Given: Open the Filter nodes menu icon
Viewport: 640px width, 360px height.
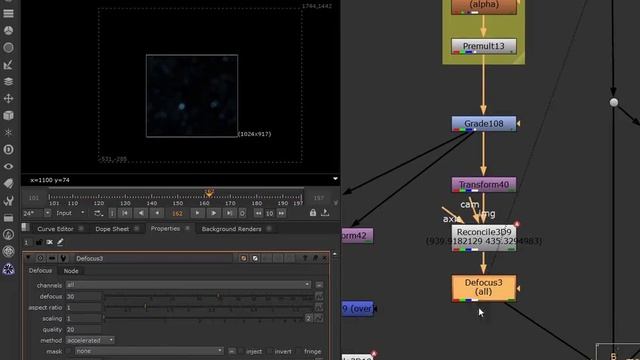Looking at the screenshot, I should point(8,48).
